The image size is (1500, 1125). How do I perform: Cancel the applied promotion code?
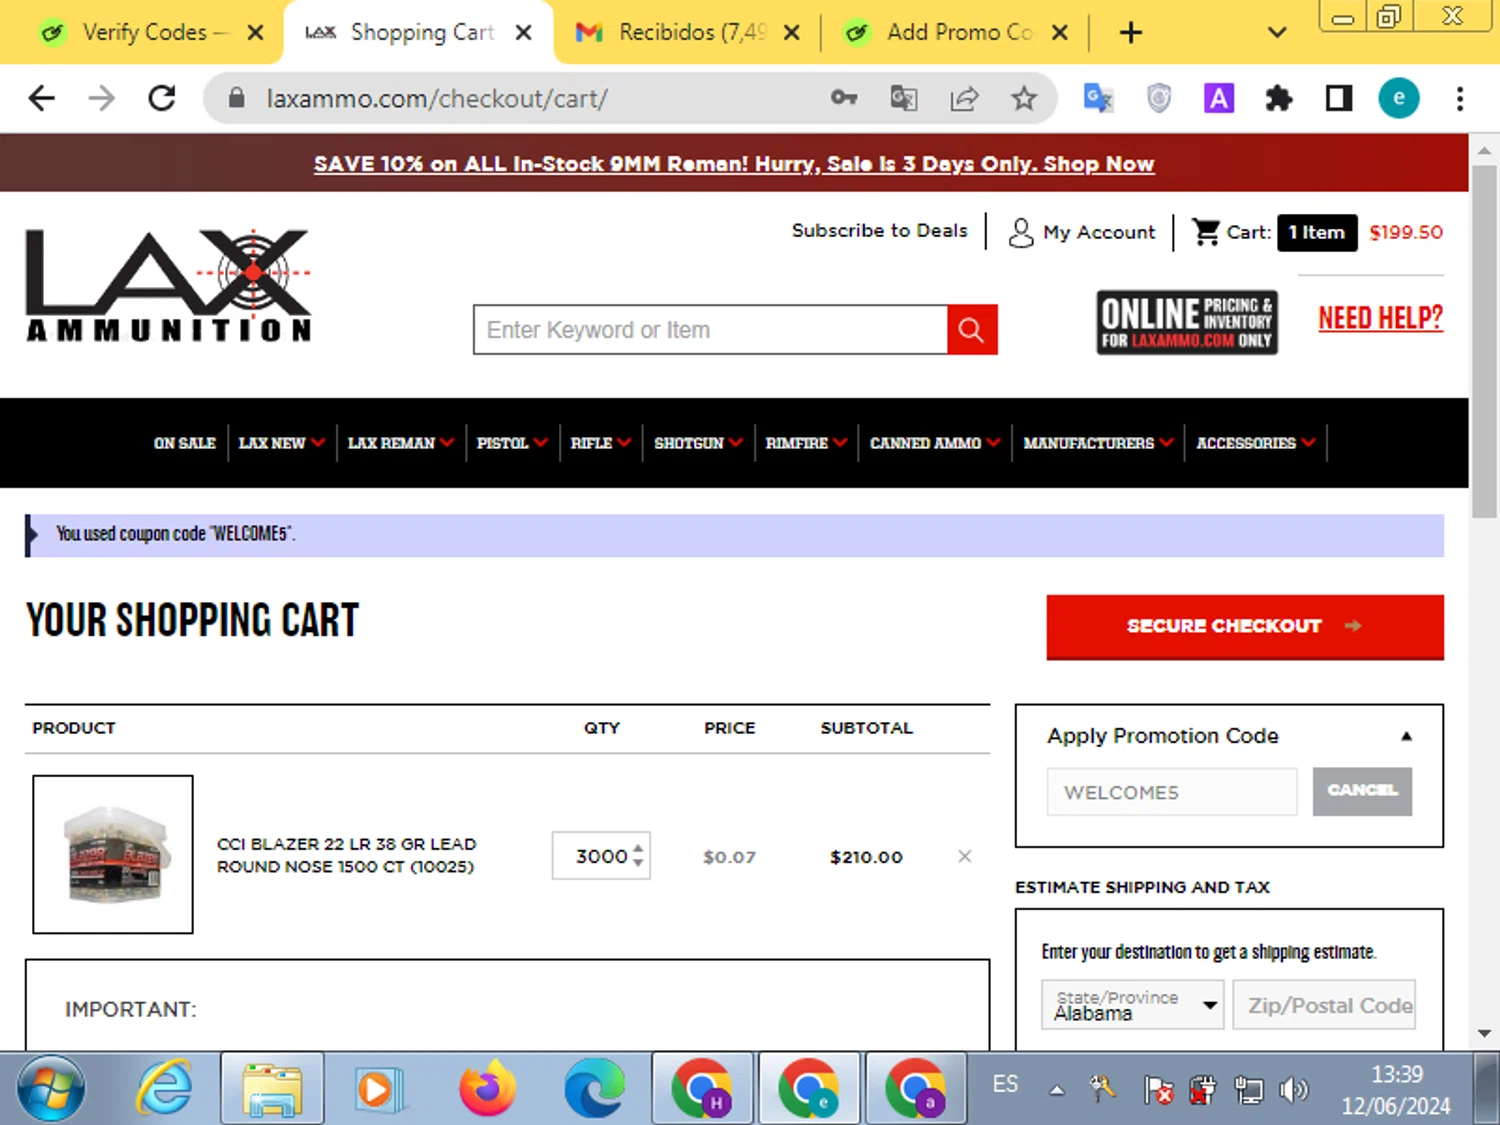(x=1362, y=791)
